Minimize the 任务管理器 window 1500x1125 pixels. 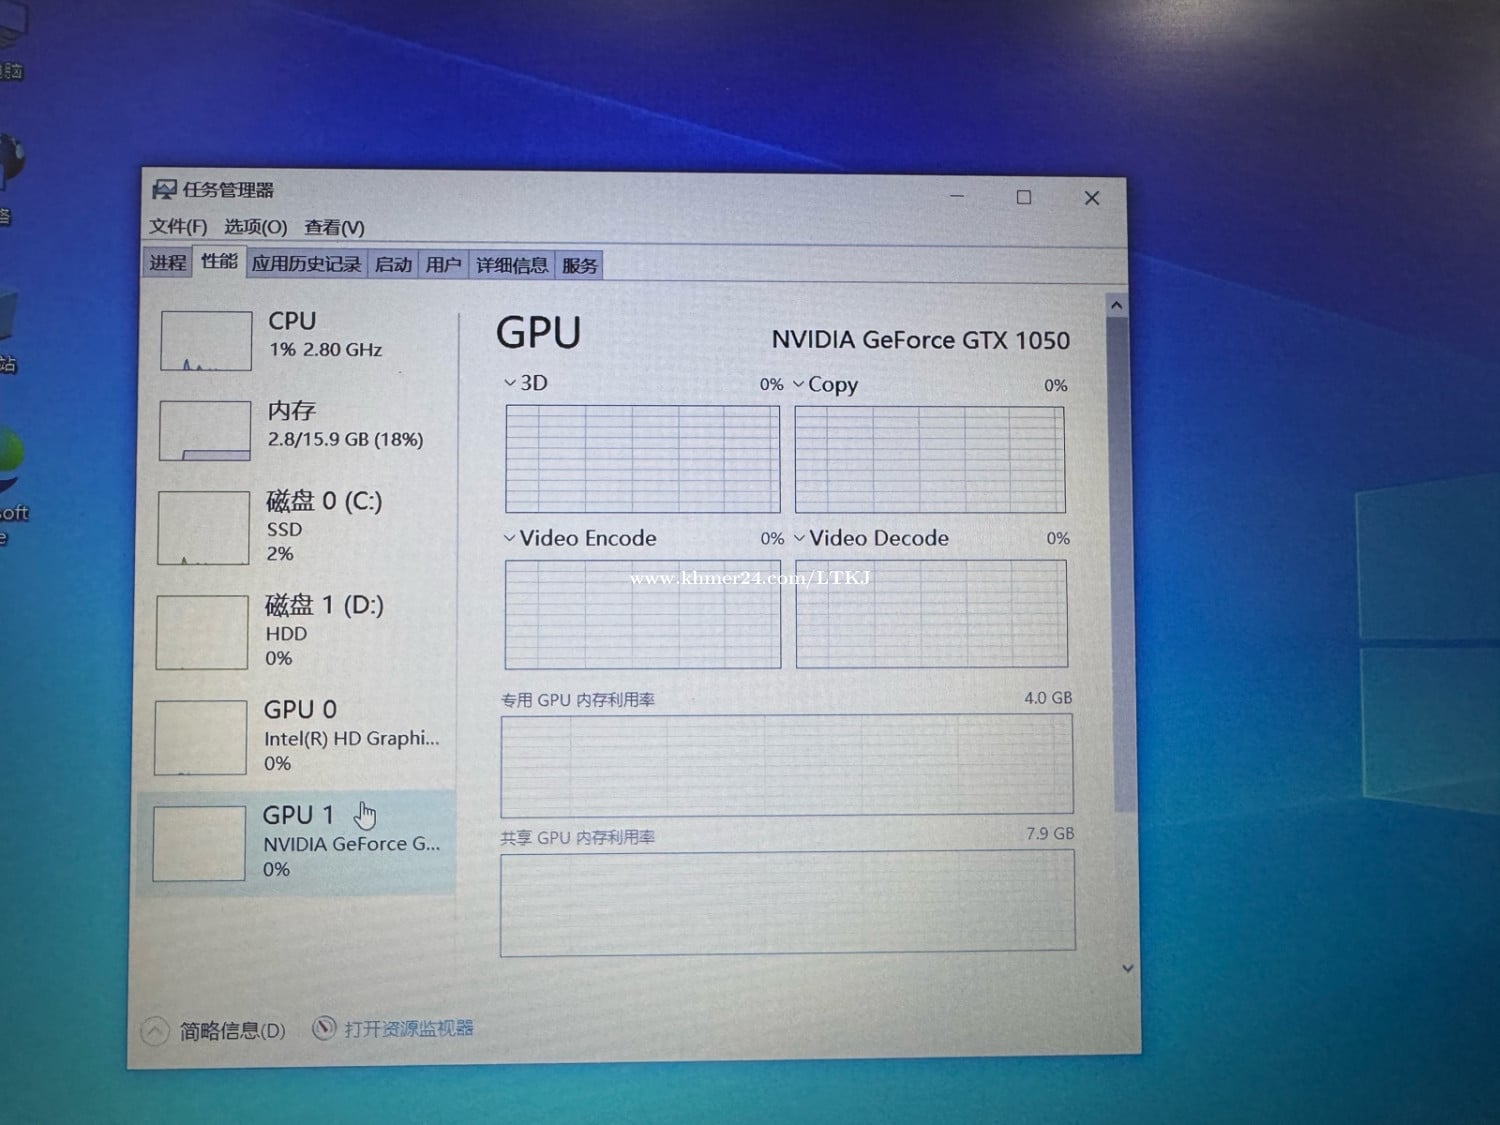click(957, 196)
